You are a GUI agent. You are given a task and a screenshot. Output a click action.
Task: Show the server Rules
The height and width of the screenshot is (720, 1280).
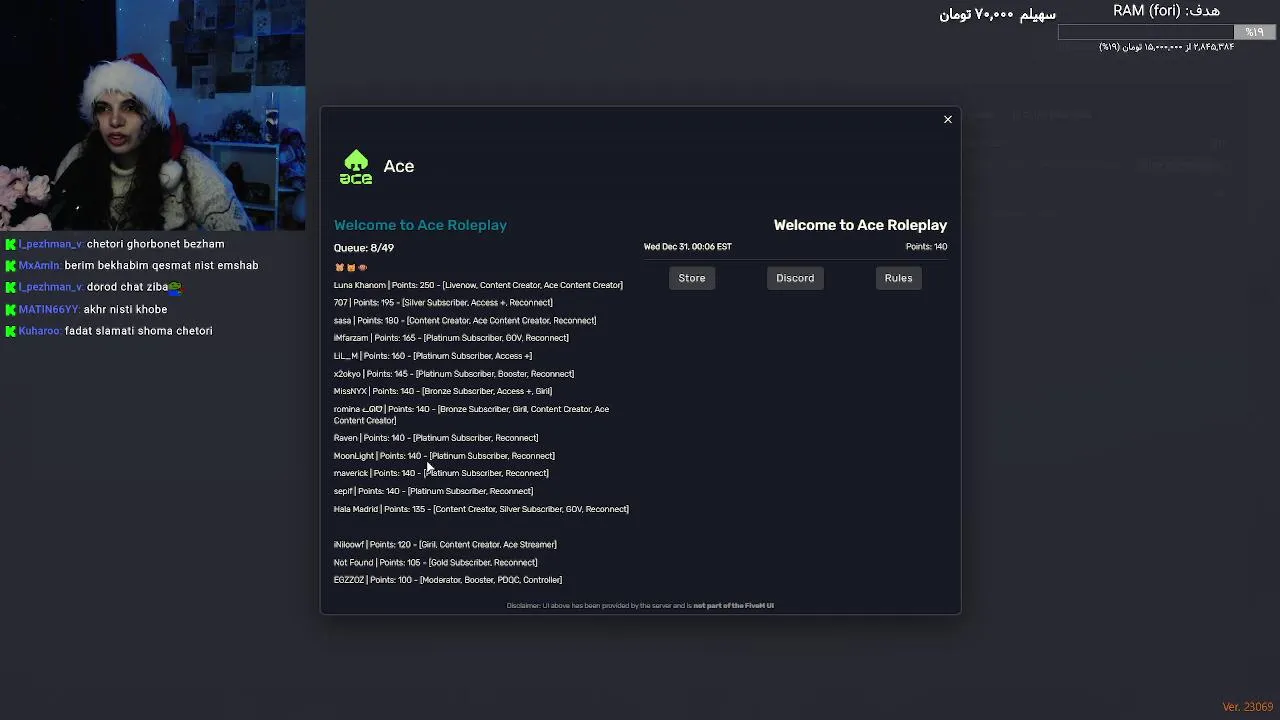(898, 278)
